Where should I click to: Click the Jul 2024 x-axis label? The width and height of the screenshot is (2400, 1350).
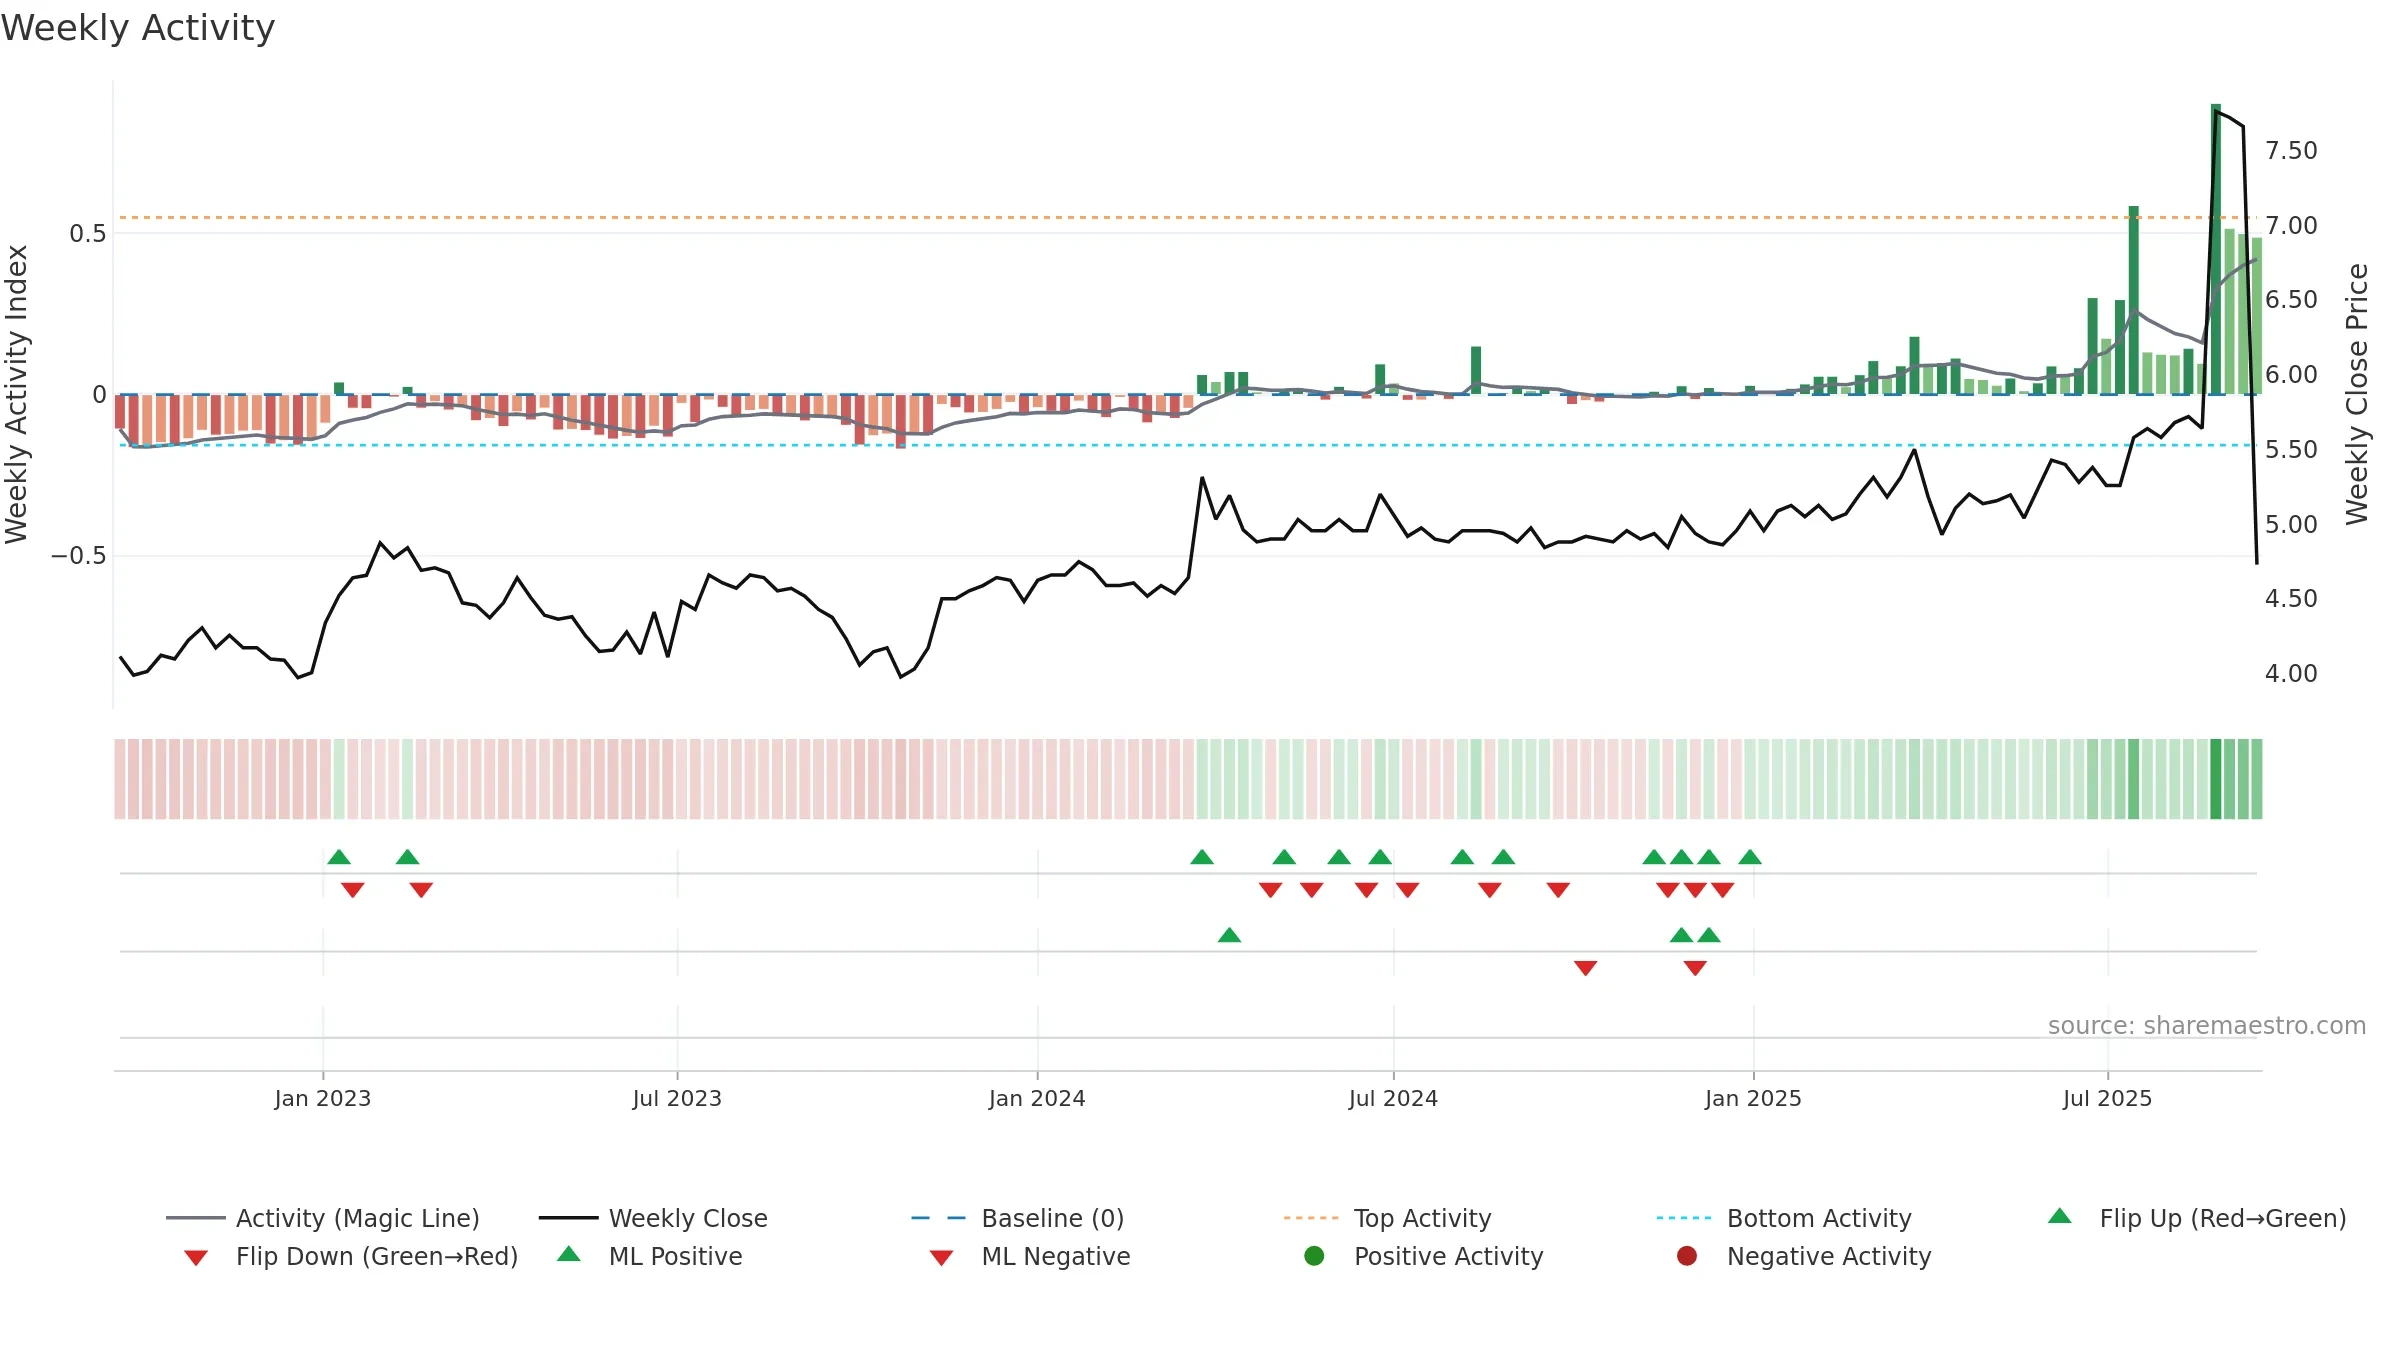pos(1393,1098)
